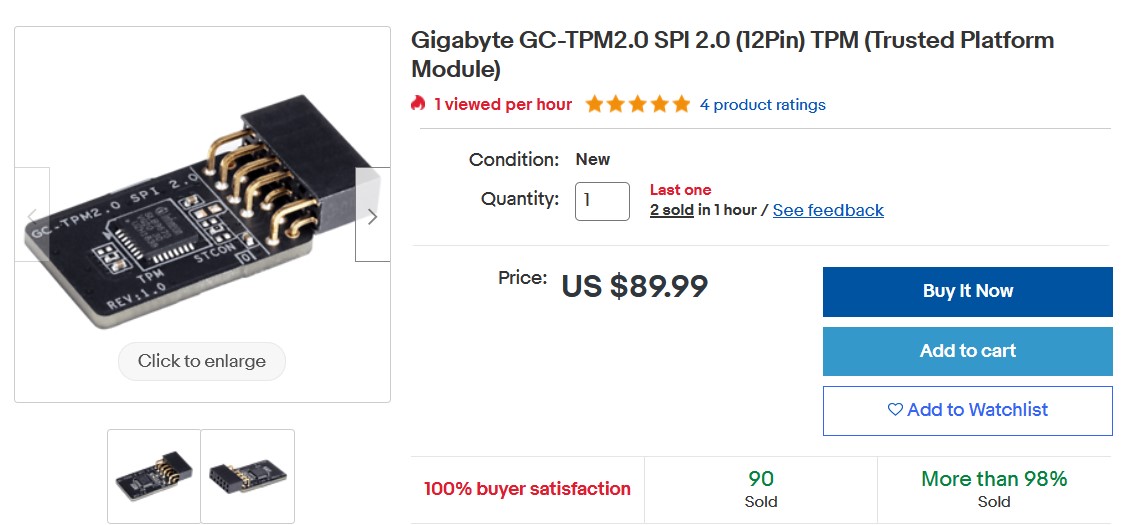The image size is (1132, 525).
Task: Open the 4 product ratings link
Action: pos(762,105)
